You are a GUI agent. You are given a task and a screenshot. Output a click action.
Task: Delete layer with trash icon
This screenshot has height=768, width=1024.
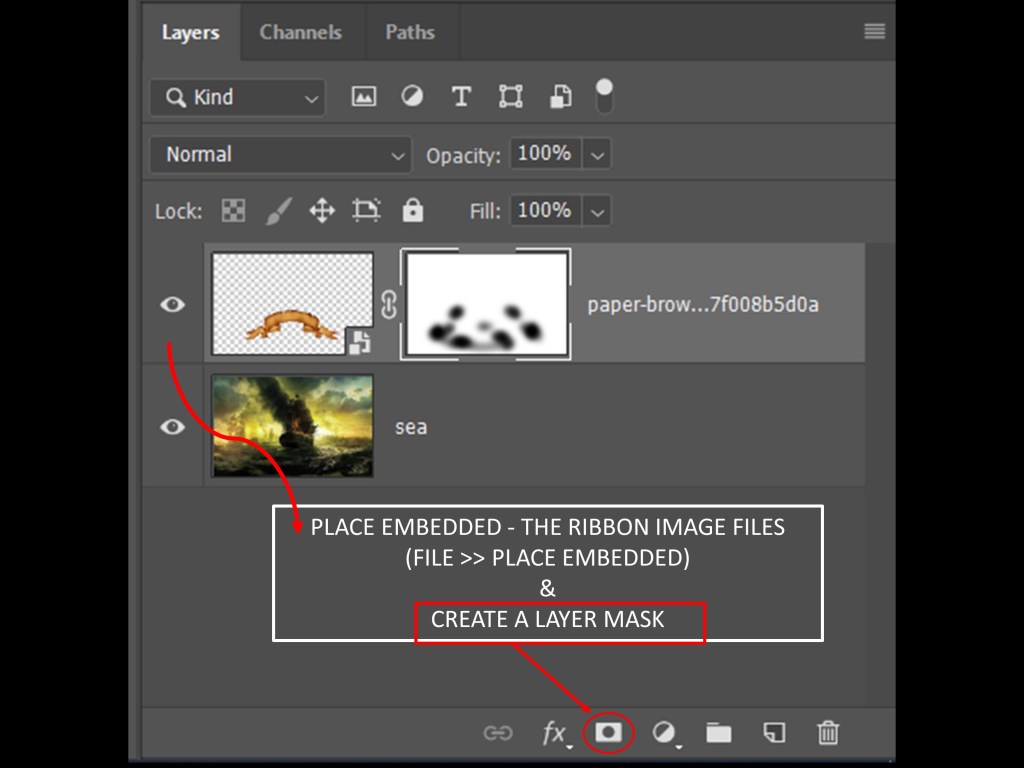coord(828,734)
